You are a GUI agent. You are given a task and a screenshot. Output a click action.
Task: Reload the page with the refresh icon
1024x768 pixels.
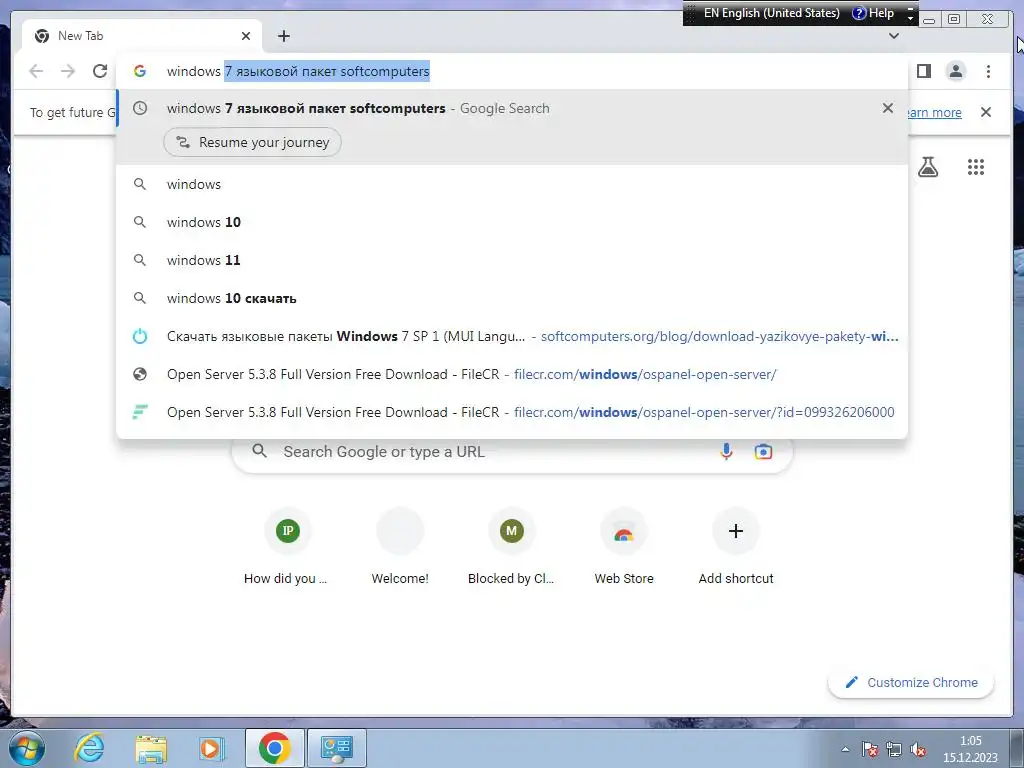coord(100,71)
